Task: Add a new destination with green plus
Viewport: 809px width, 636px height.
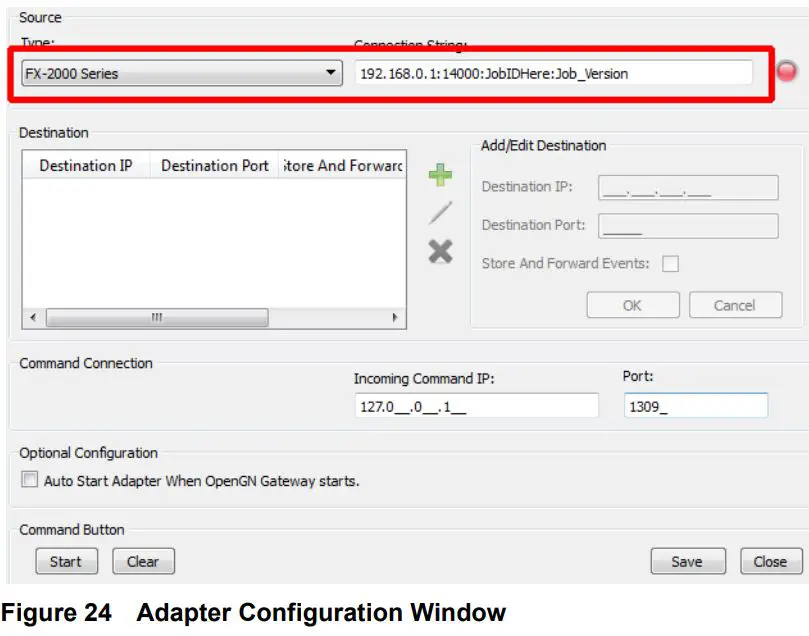Action: pyautogui.click(x=440, y=174)
